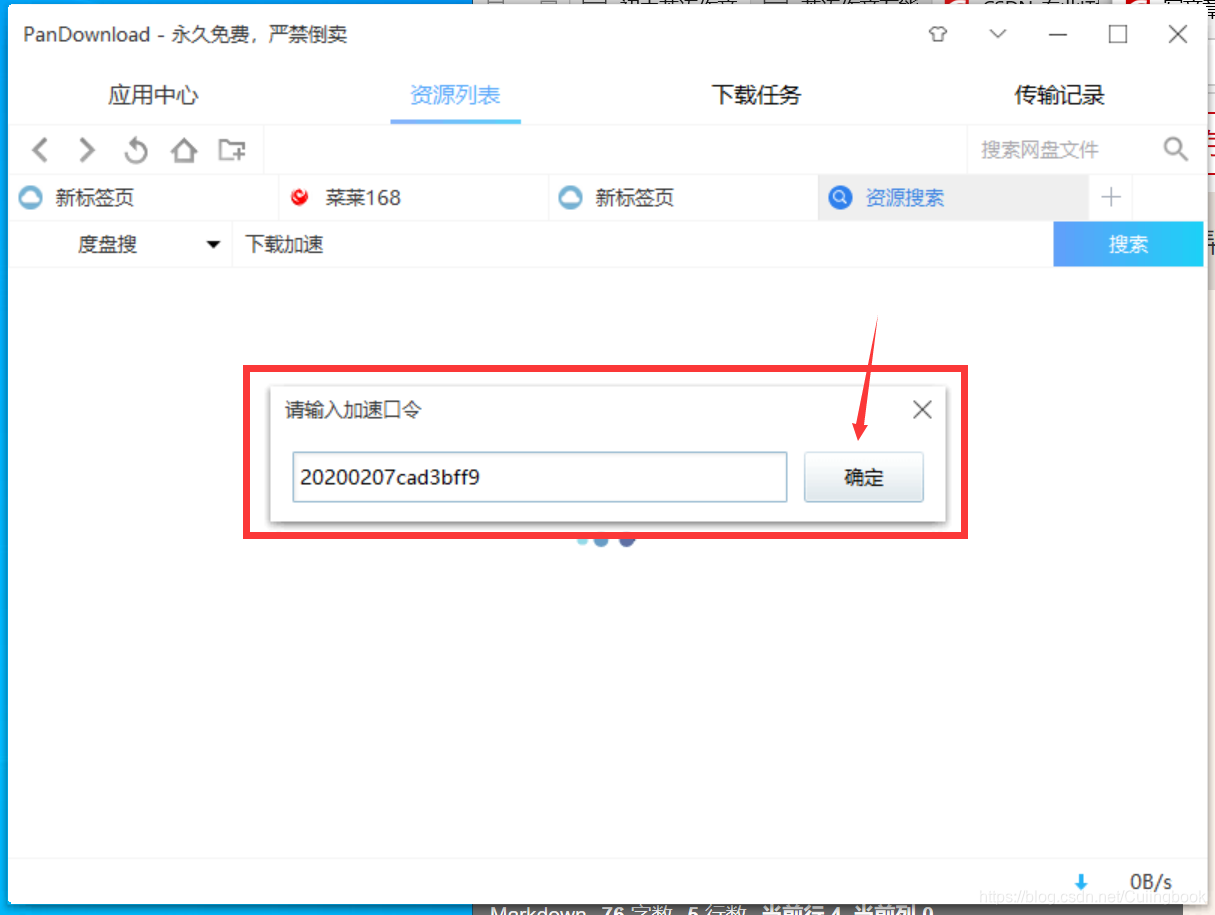Click the download speed arrow icon
The width and height of the screenshot is (1215, 915).
click(x=1081, y=882)
